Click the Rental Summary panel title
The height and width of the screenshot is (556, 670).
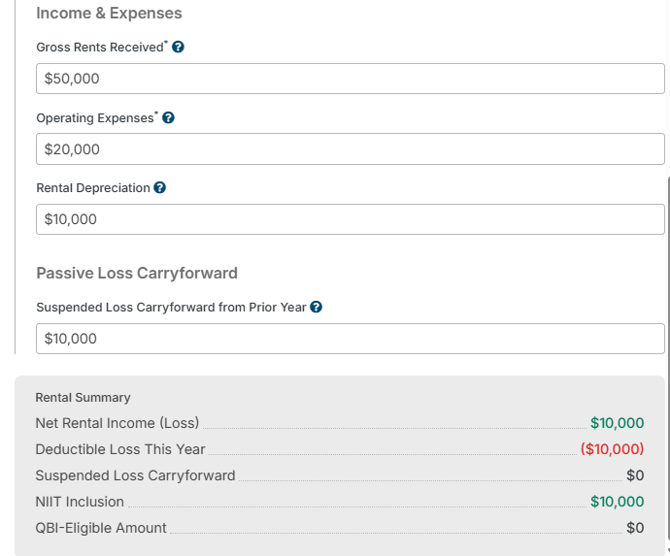point(83,397)
